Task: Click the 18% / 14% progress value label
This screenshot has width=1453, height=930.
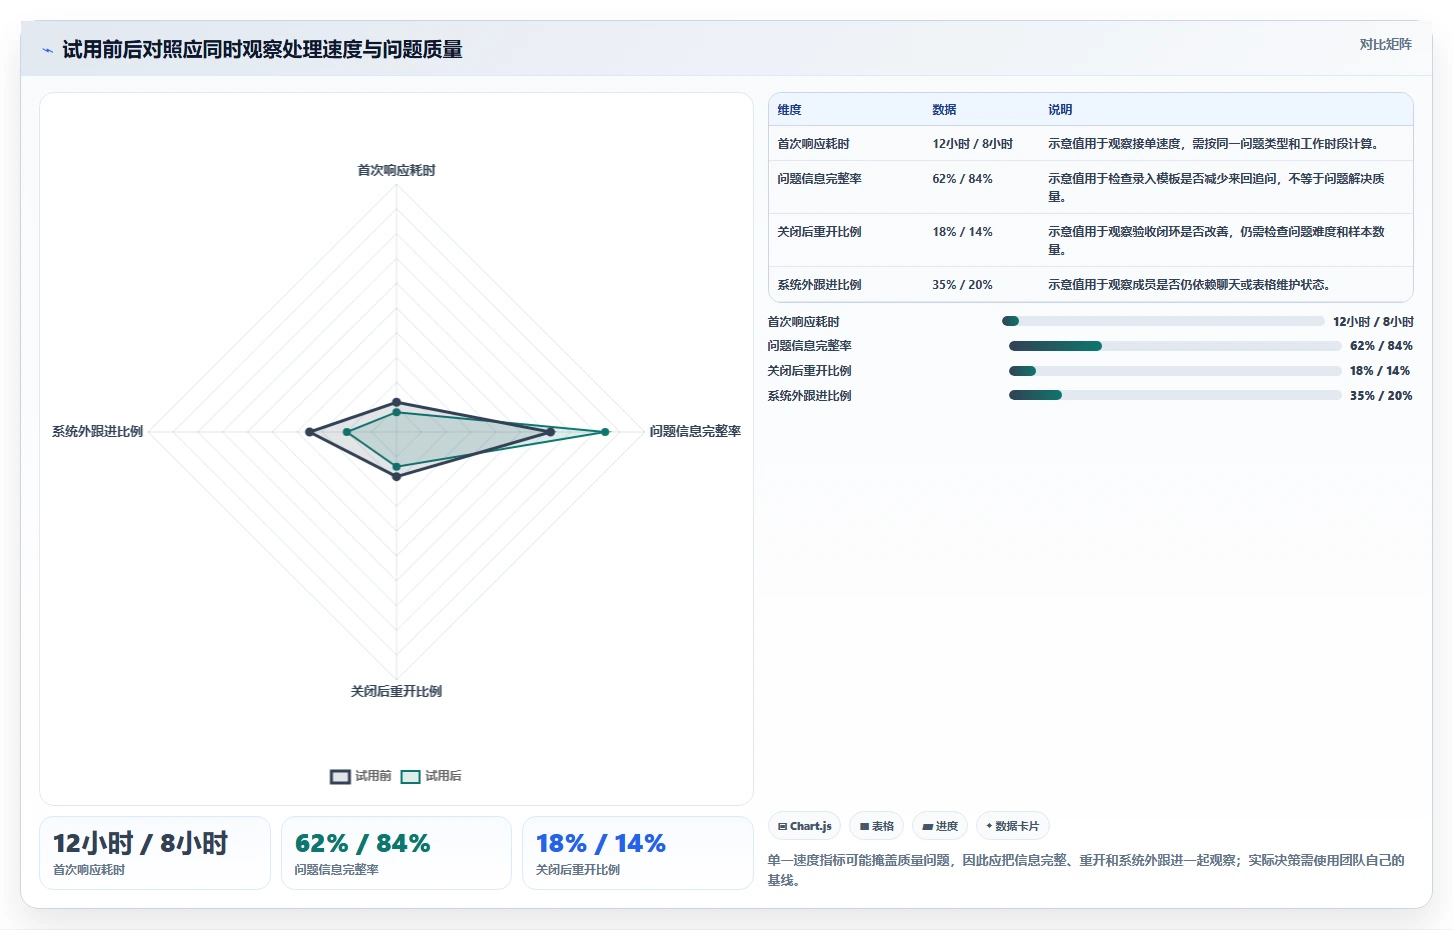Action: pos(1380,371)
